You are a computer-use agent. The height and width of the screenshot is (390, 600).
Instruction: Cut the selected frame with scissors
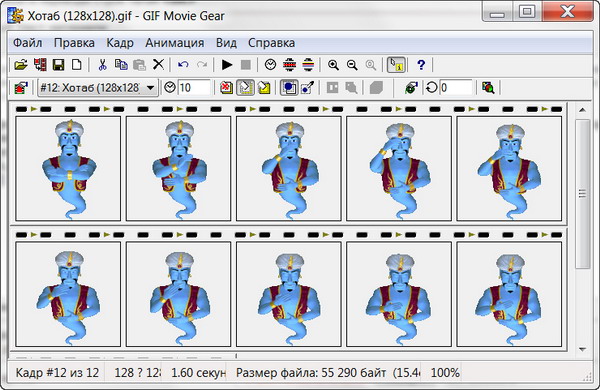click(102, 65)
